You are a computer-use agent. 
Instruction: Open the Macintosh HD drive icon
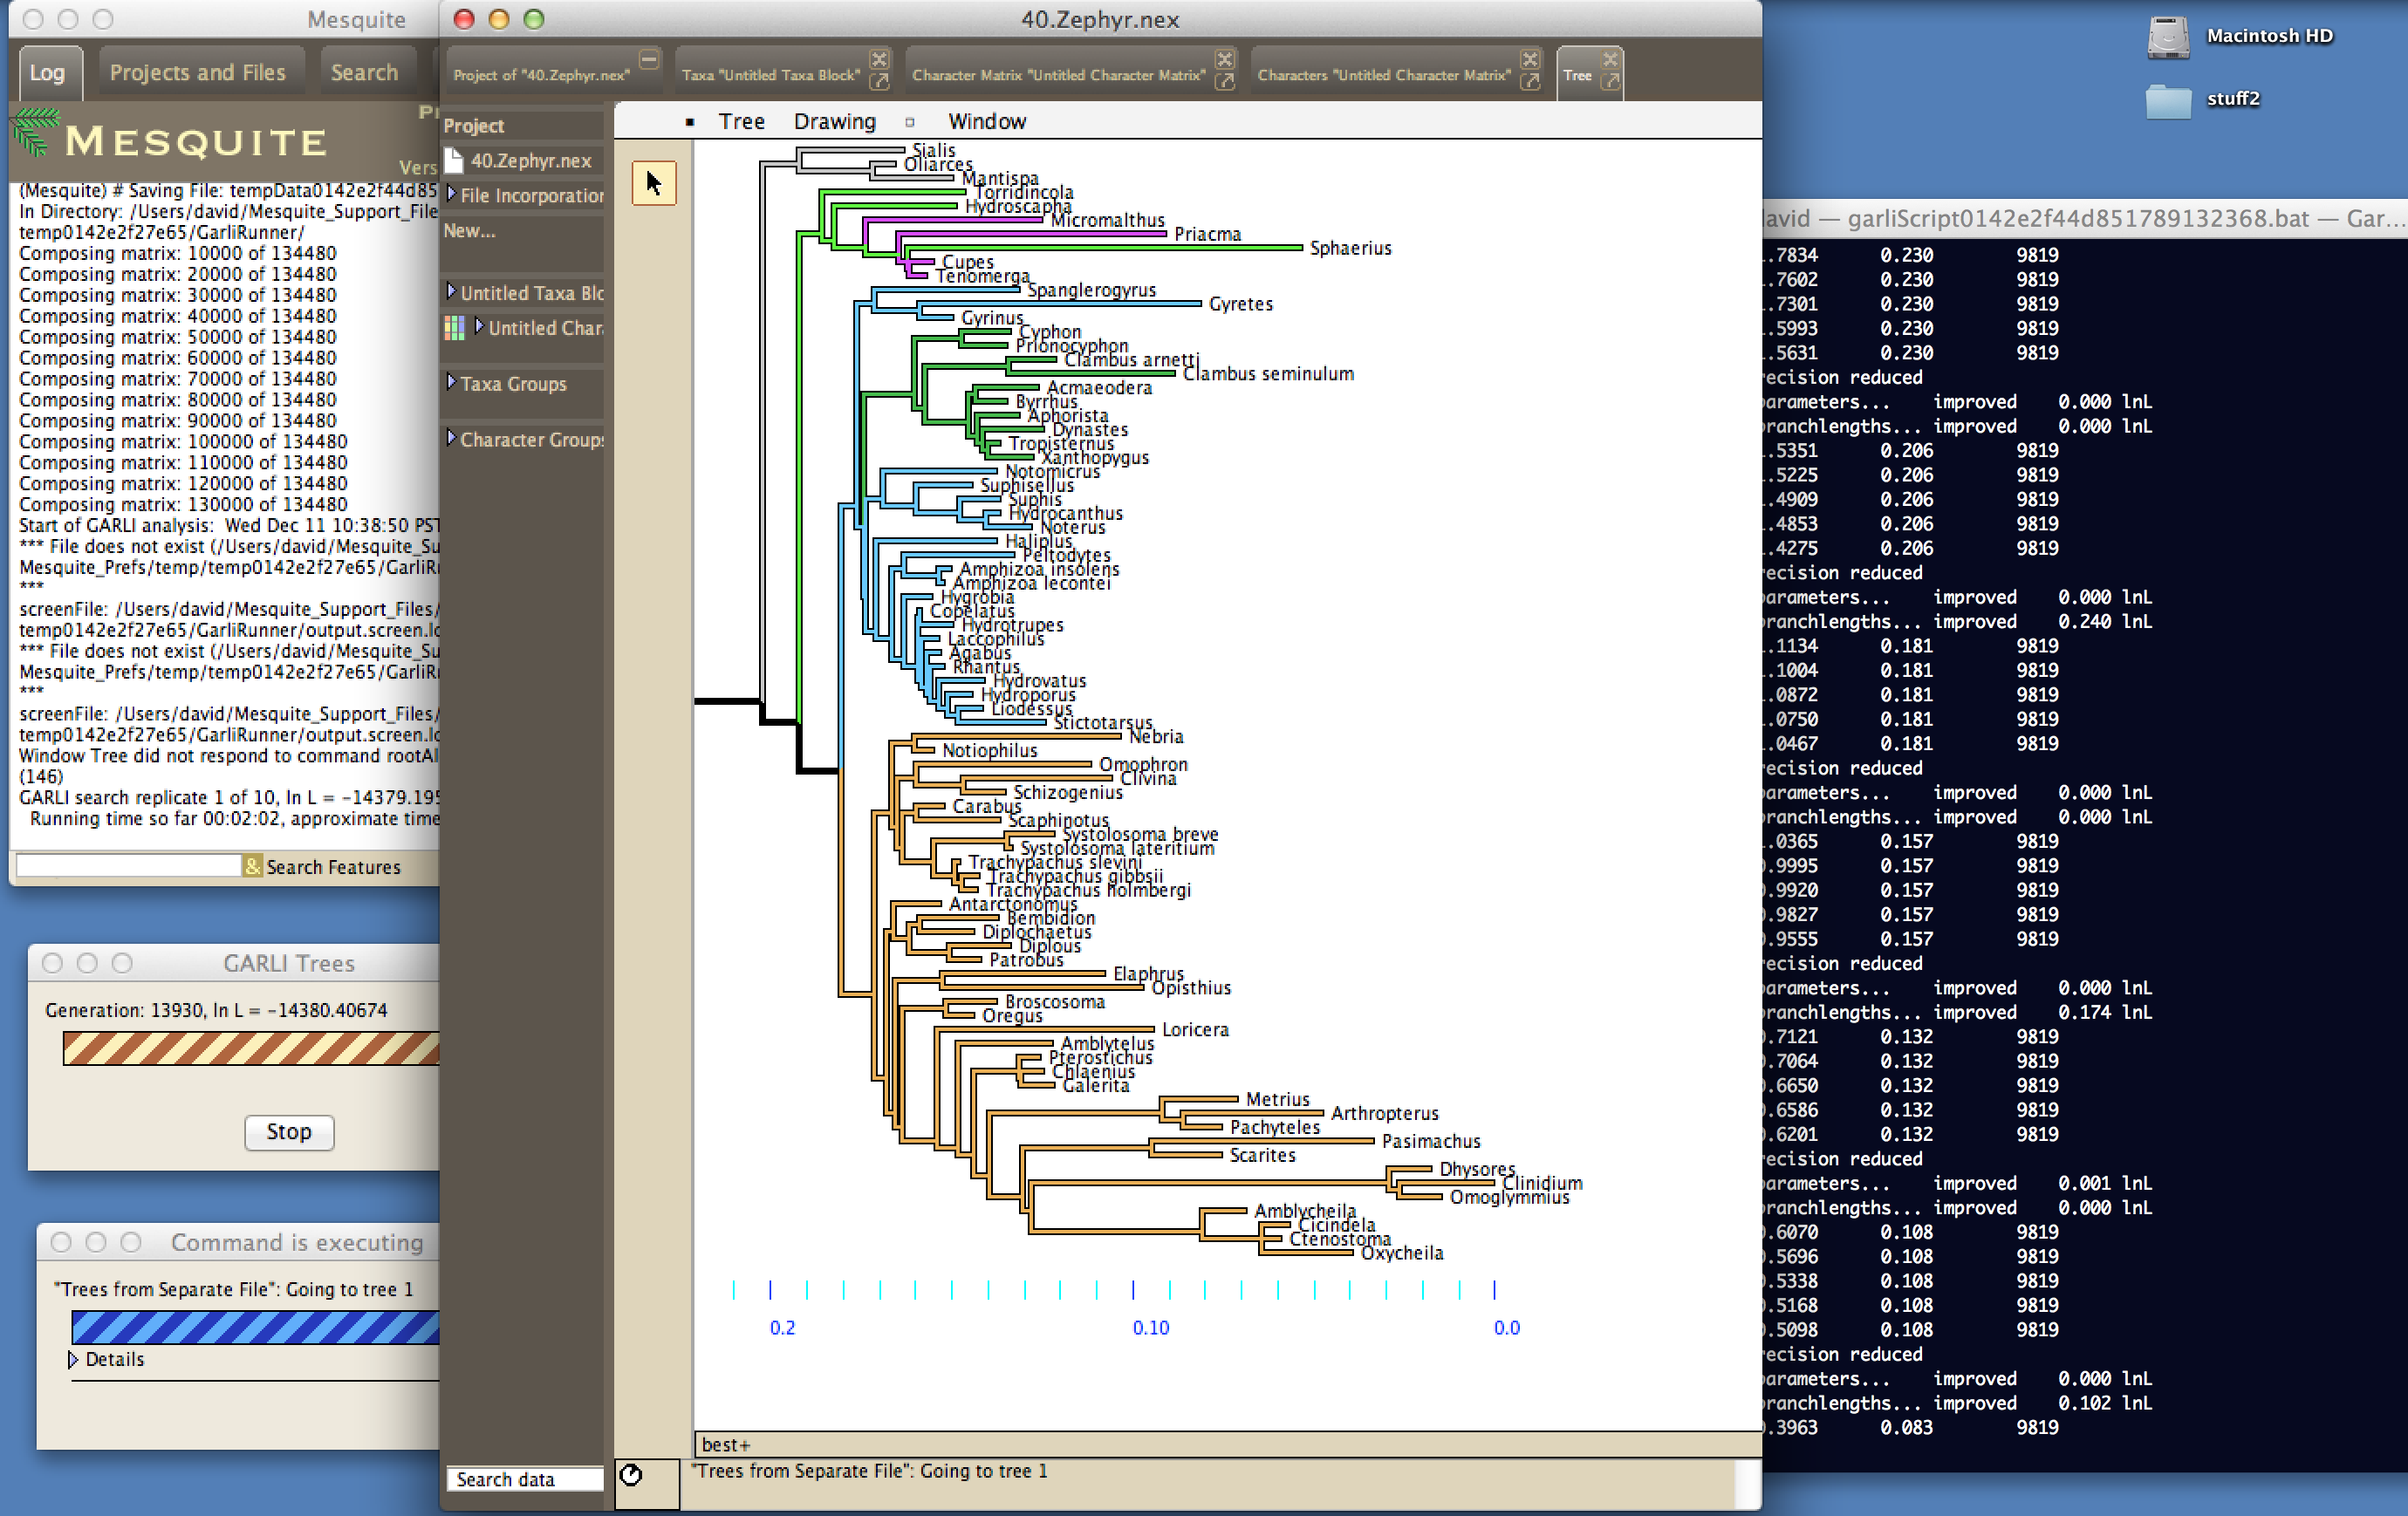tap(2167, 37)
